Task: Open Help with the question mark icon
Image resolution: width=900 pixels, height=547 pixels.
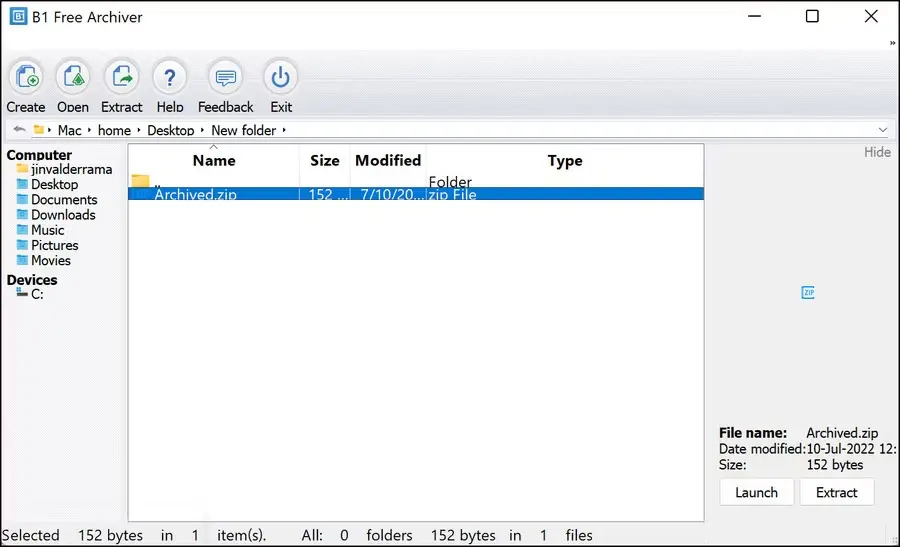Action: click(x=170, y=77)
